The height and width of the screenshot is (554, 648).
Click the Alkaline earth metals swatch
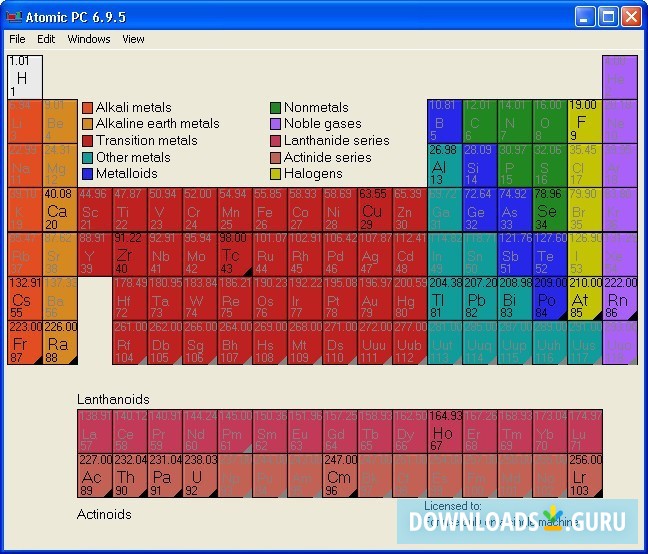click(87, 124)
